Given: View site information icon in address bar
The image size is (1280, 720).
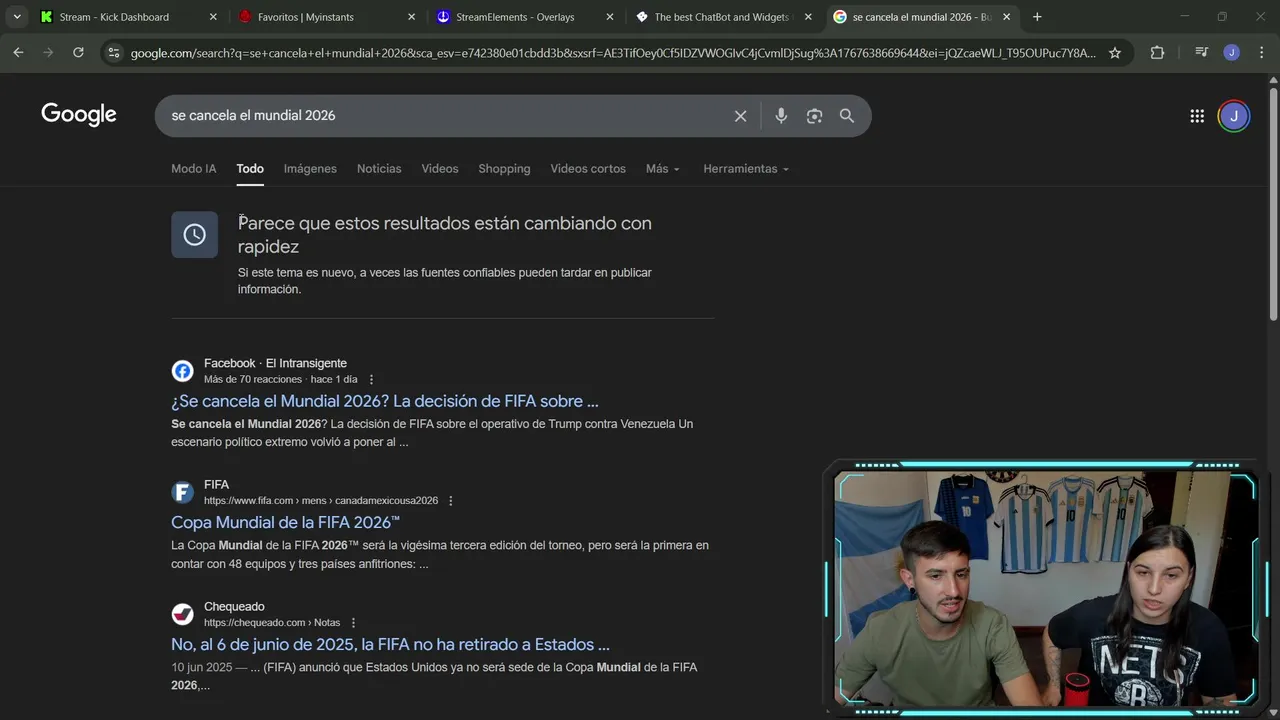Looking at the screenshot, I should point(114,53).
